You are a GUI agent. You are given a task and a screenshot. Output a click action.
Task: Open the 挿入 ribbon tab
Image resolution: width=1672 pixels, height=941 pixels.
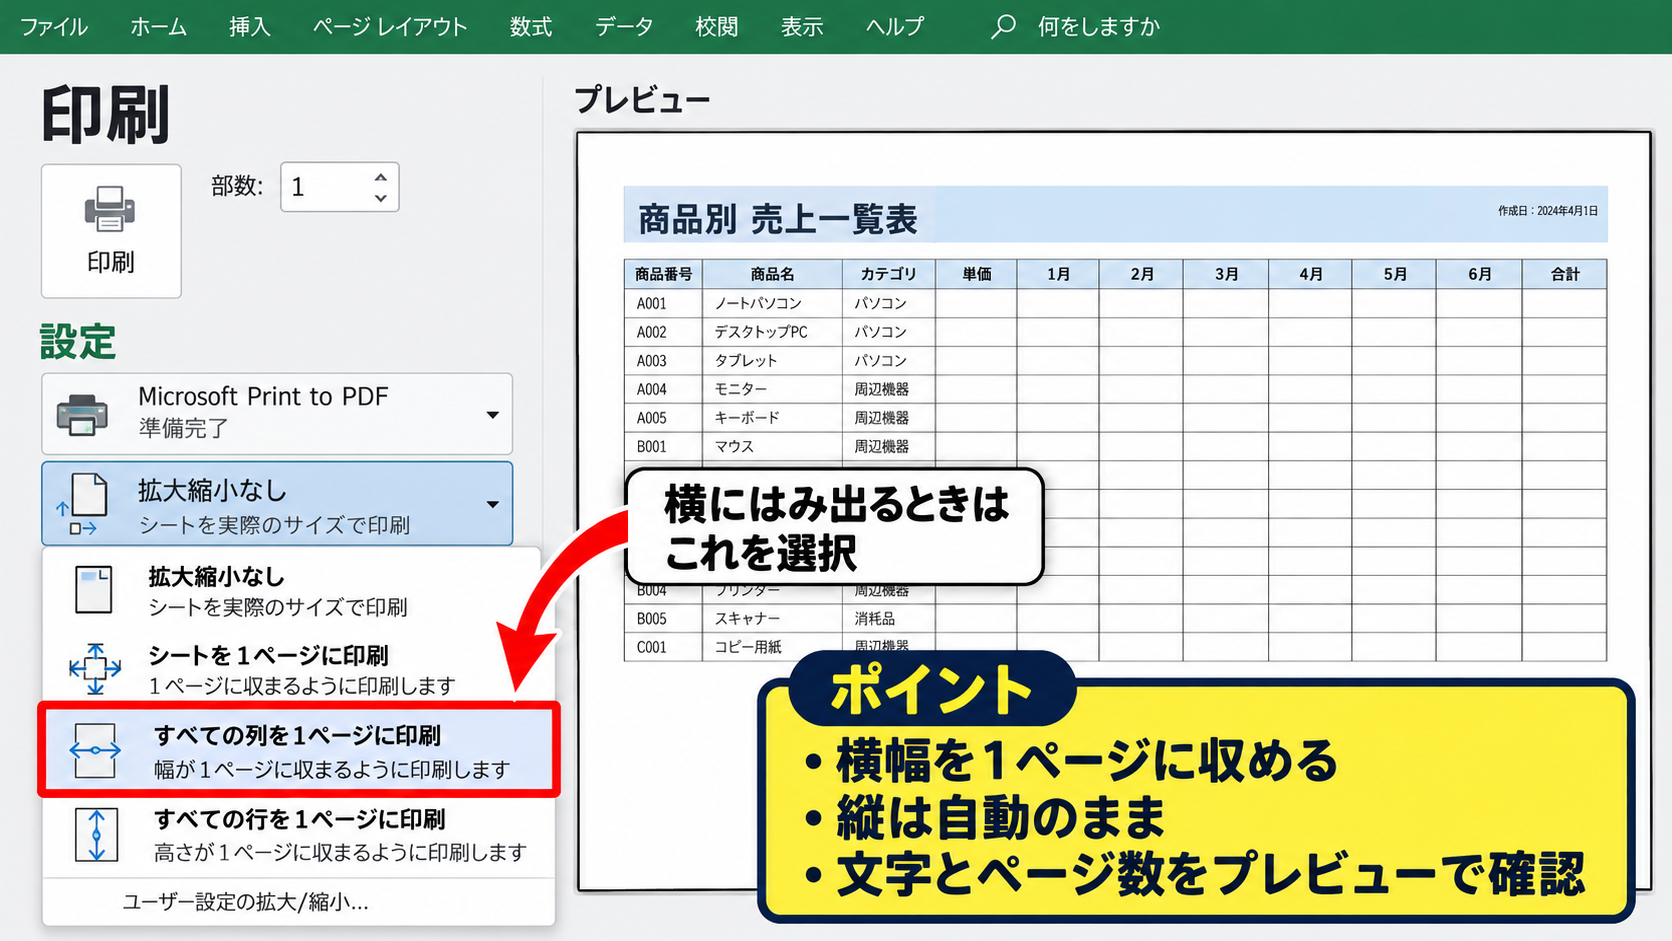coord(250,27)
